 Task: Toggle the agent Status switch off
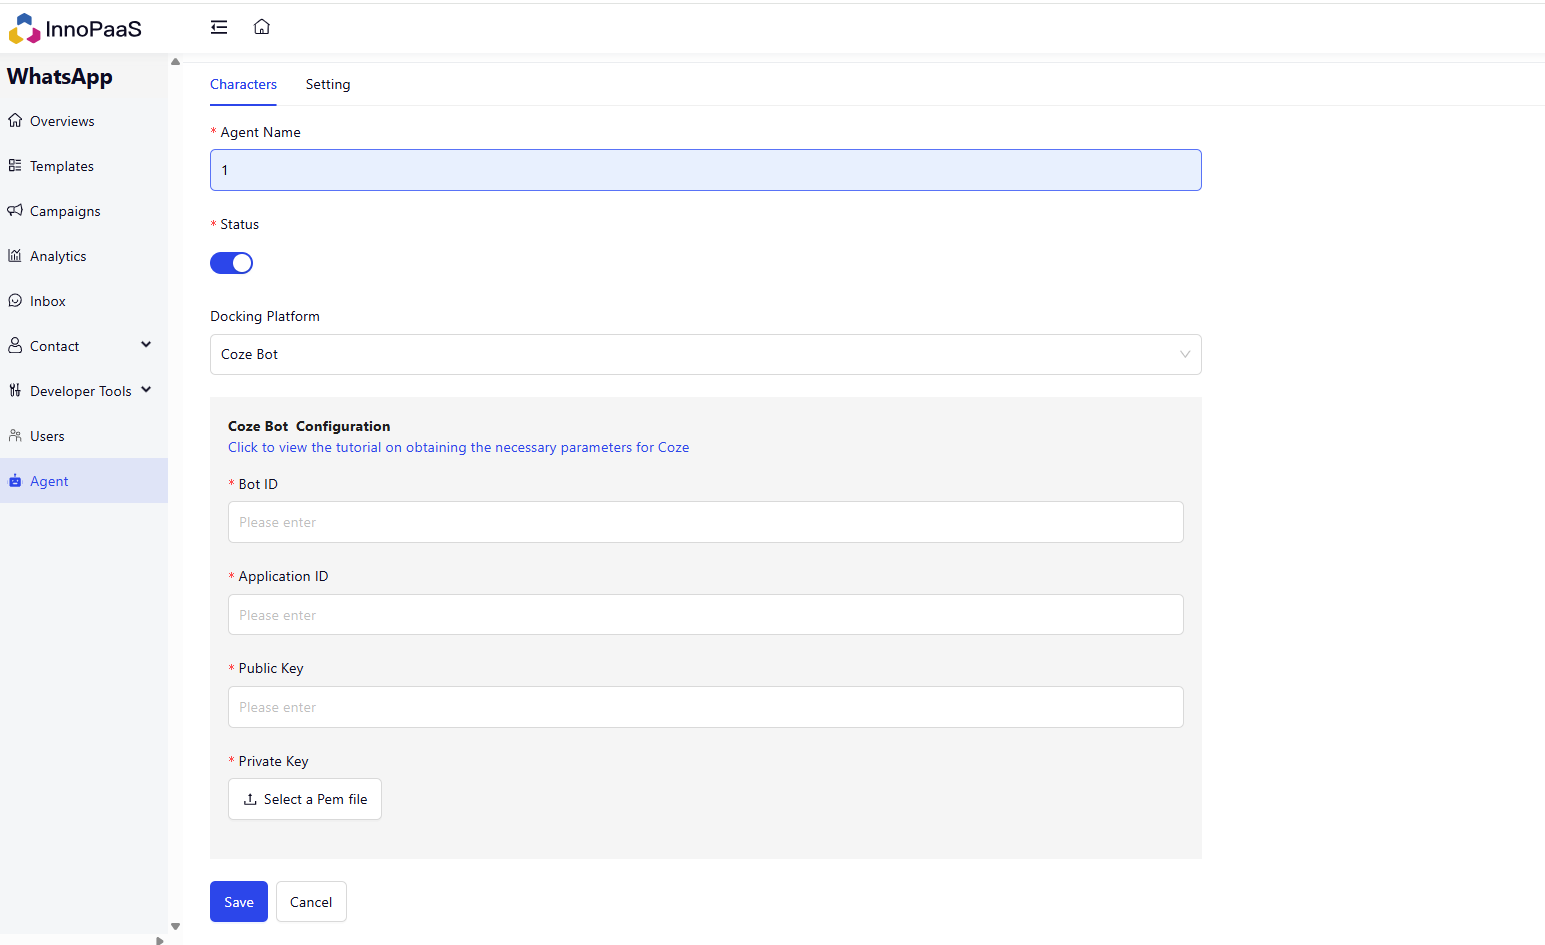tap(231, 263)
